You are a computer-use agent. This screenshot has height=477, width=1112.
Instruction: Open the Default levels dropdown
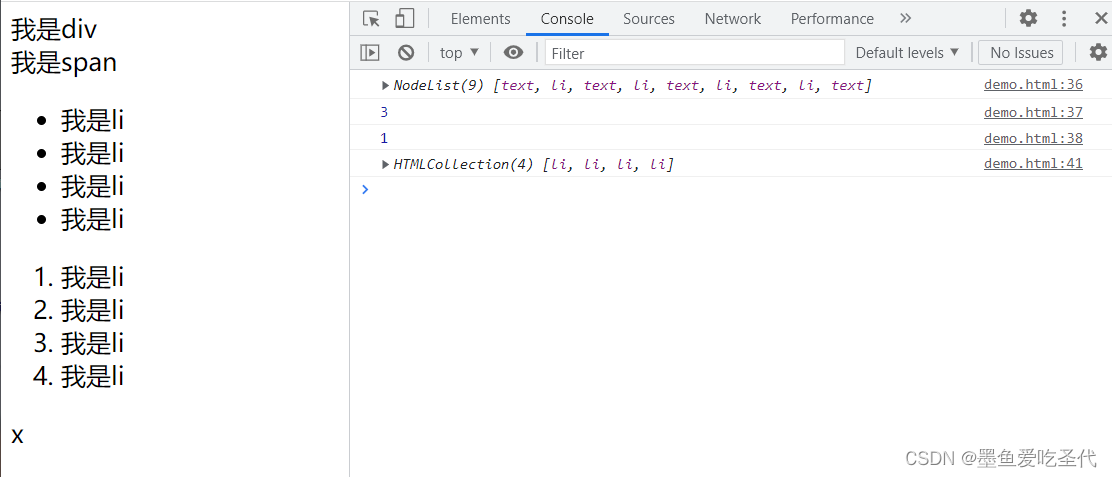[x=907, y=52]
